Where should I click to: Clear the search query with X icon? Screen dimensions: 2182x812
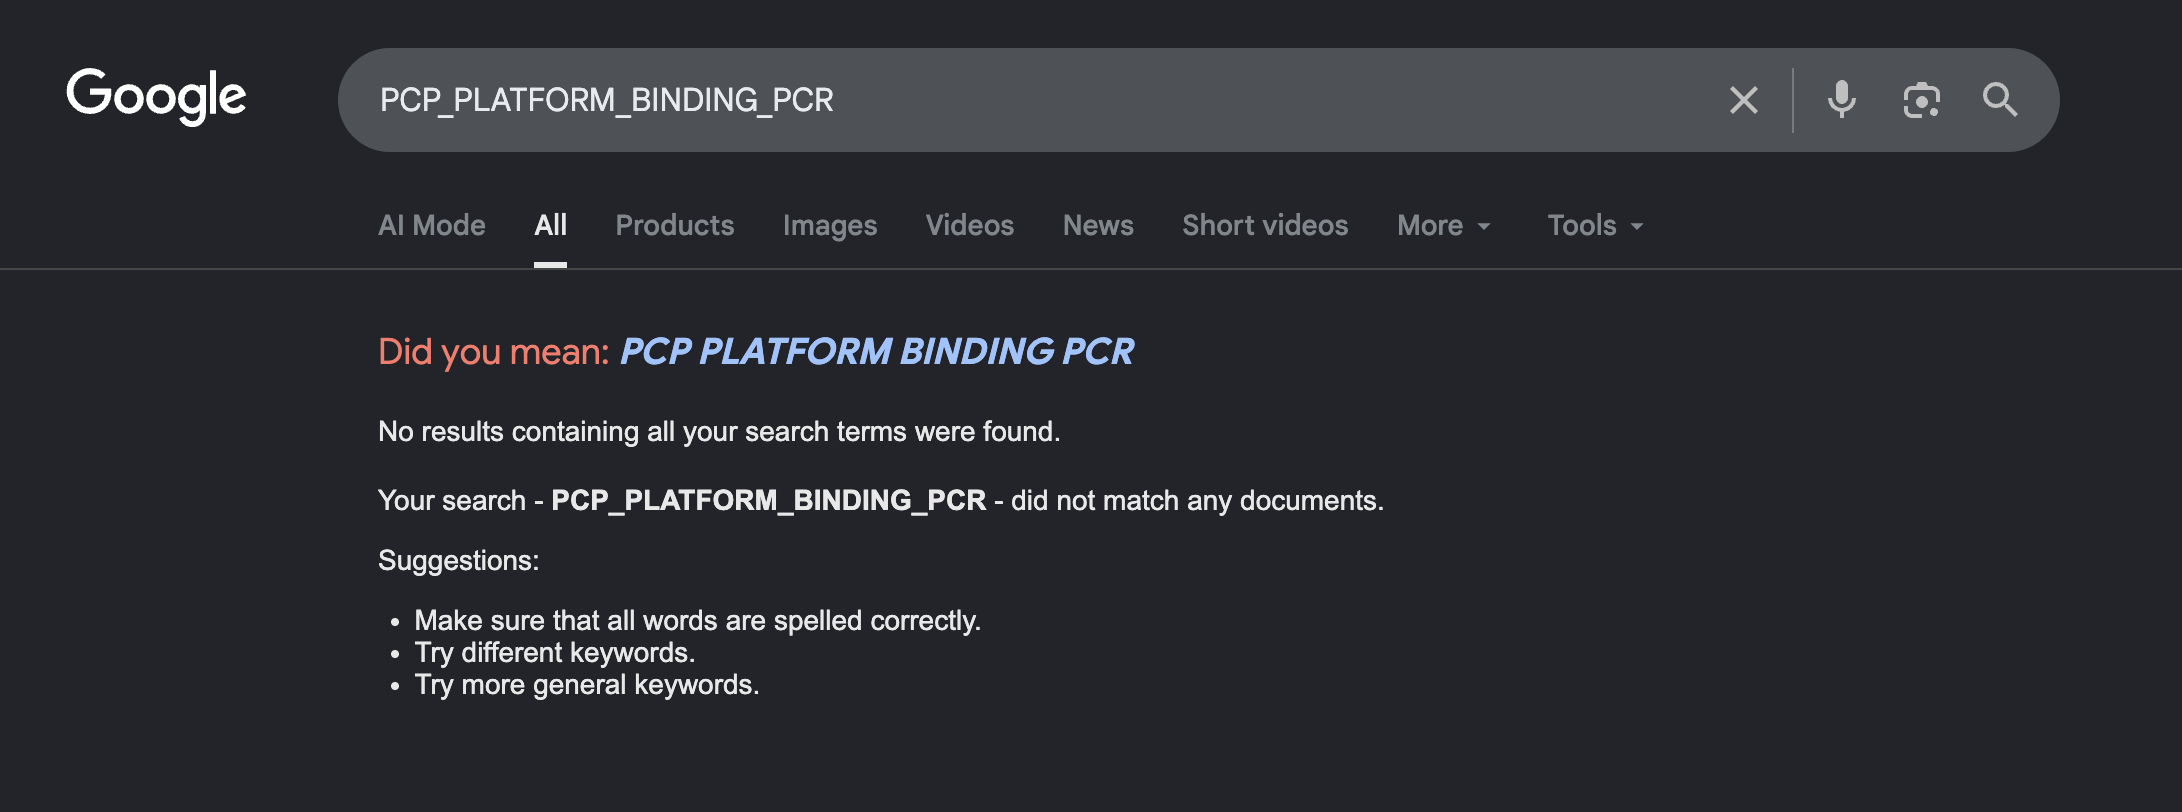coord(1743,100)
